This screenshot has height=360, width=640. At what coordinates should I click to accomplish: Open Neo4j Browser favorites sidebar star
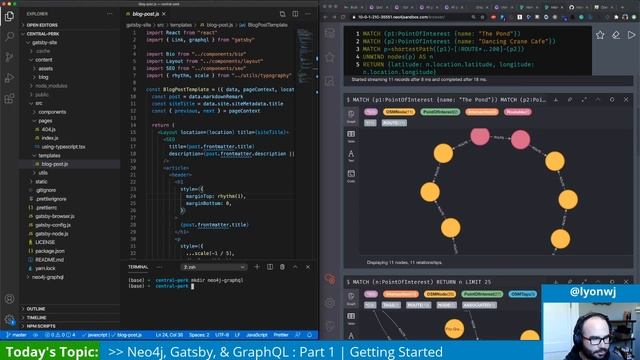tap(330, 58)
